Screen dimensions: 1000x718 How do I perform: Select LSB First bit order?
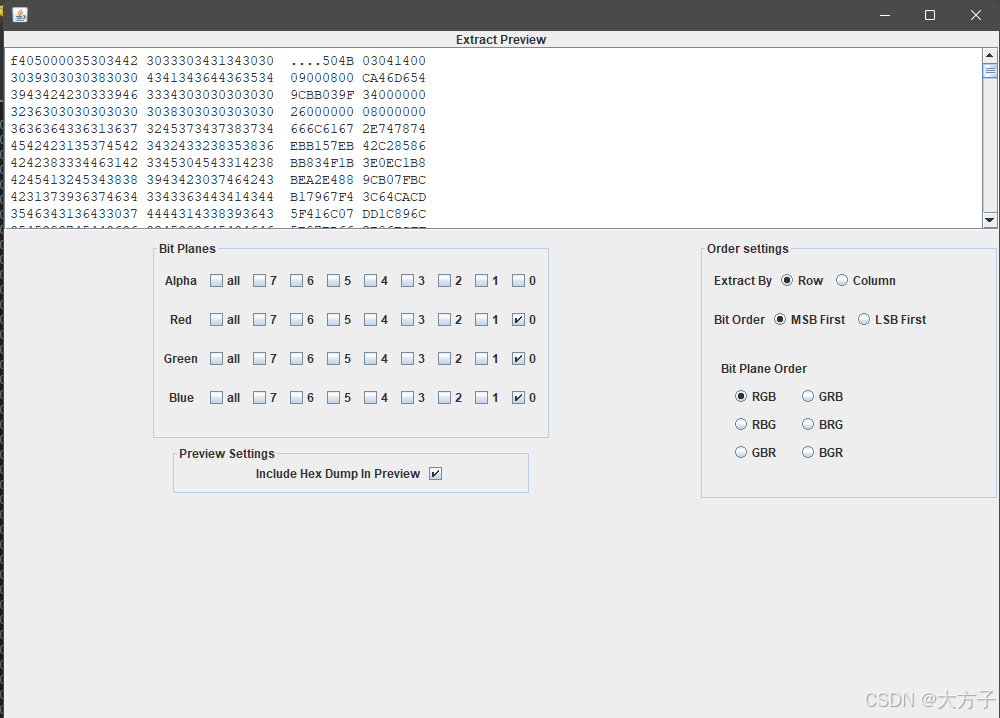(864, 319)
